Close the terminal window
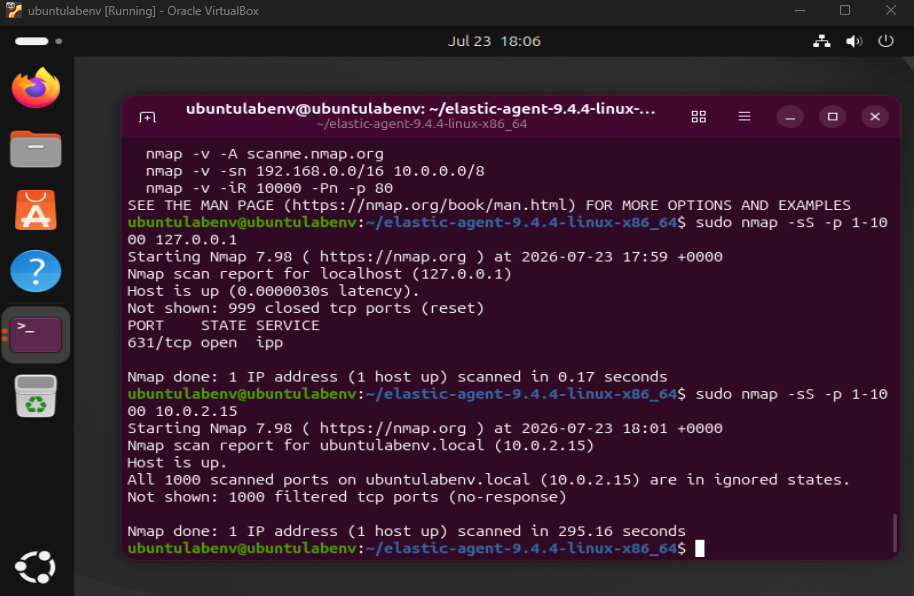 coord(875,117)
